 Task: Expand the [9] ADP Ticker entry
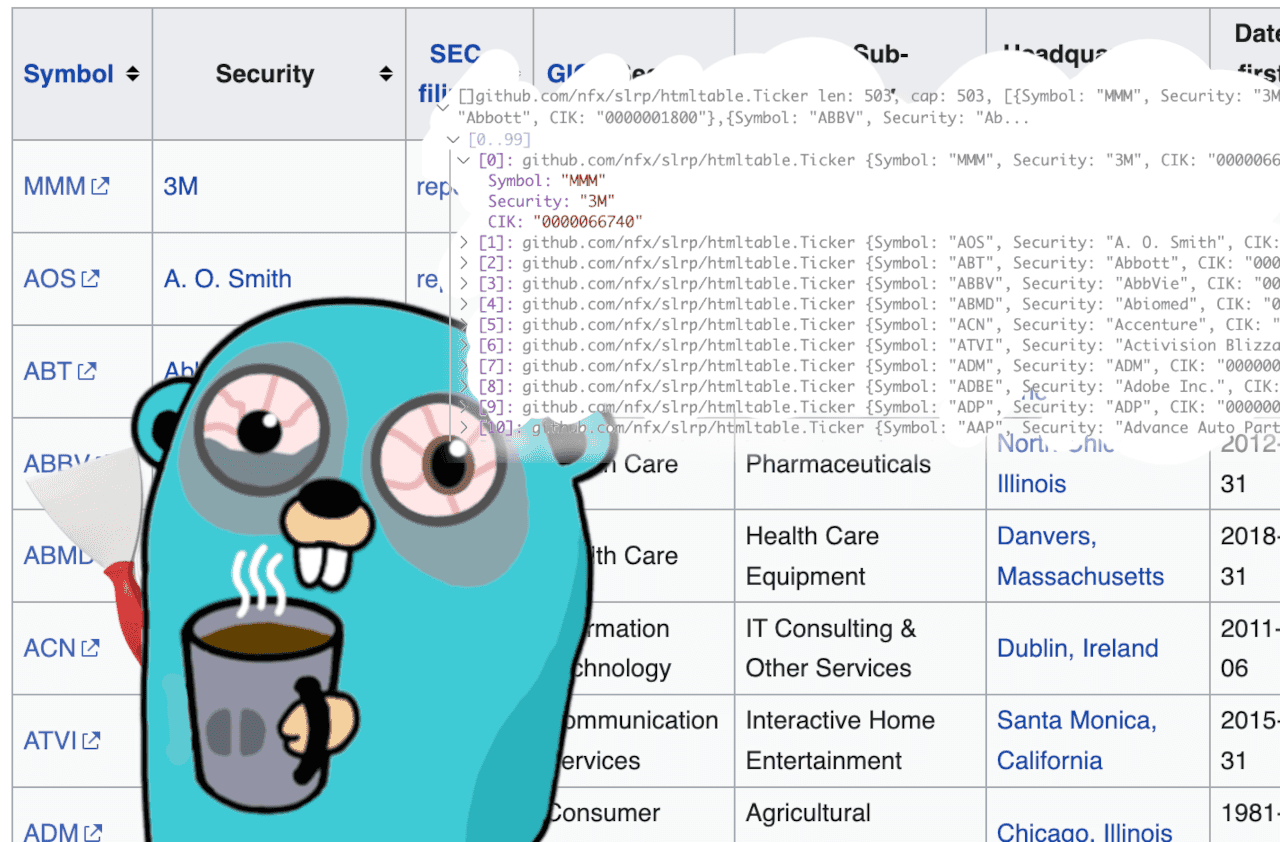[x=463, y=407]
